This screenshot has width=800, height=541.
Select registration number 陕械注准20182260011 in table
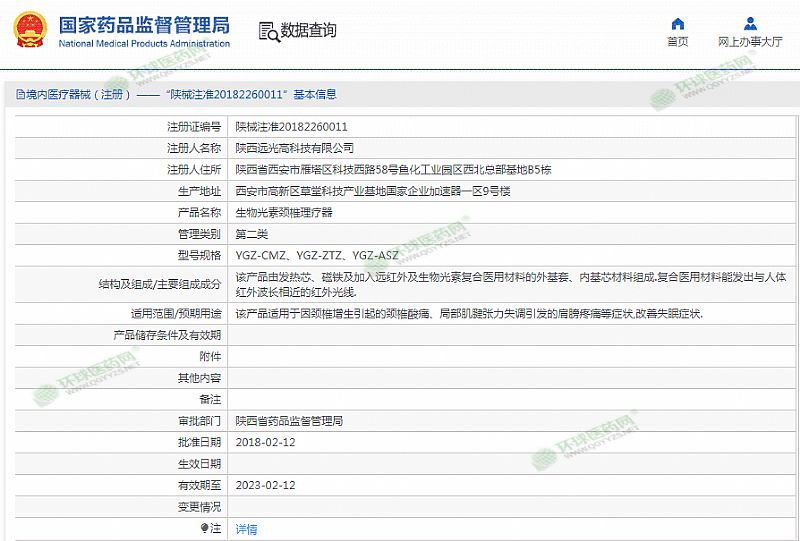click(291, 127)
